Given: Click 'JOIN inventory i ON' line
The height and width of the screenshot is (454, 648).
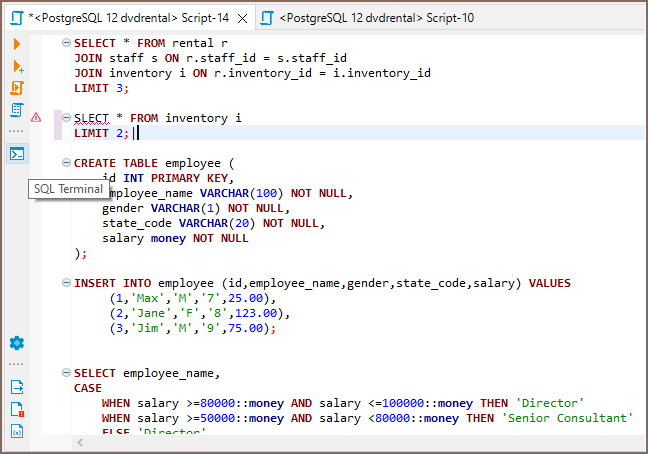Looking at the screenshot, I should click(x=252, y=73).
